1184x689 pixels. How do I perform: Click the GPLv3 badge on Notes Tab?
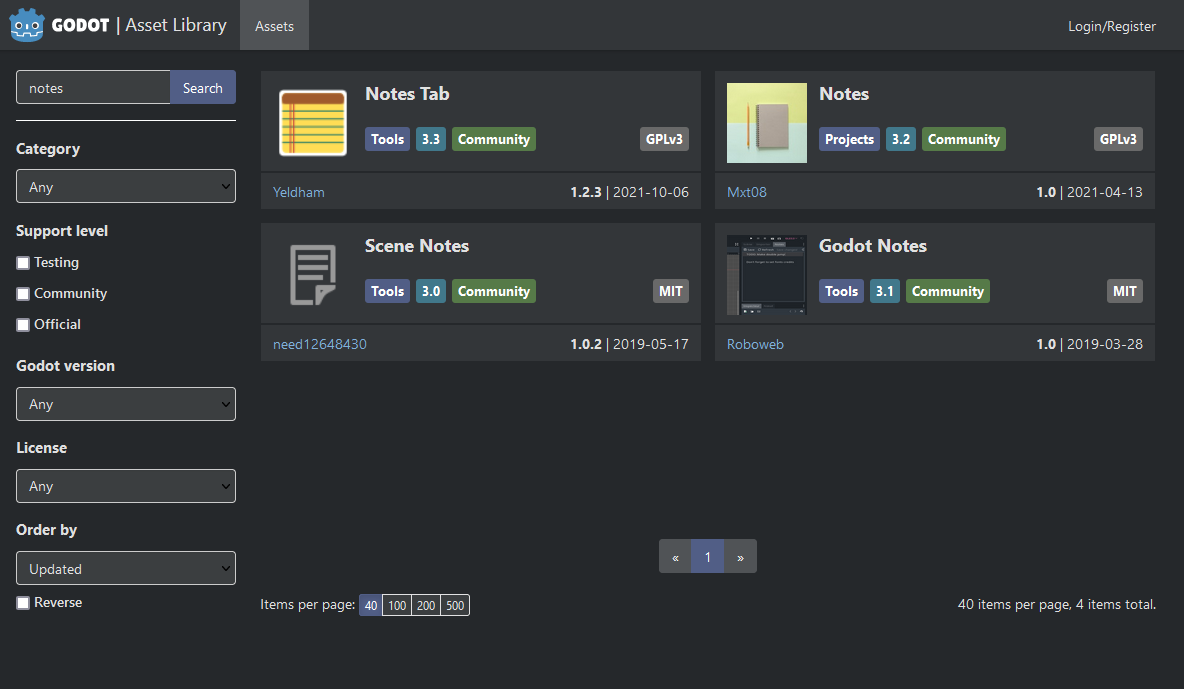pyautogui.click(x=664, y=139)
